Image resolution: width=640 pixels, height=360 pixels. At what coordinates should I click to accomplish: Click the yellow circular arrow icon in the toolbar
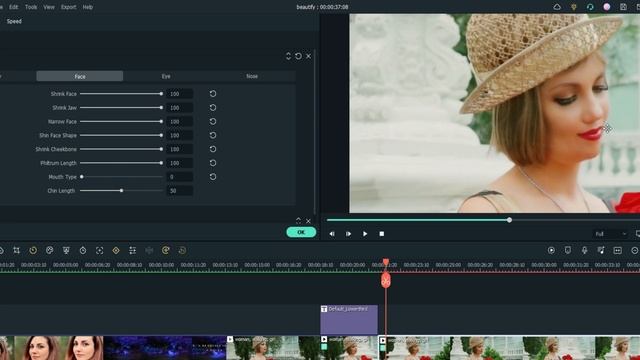166,250
